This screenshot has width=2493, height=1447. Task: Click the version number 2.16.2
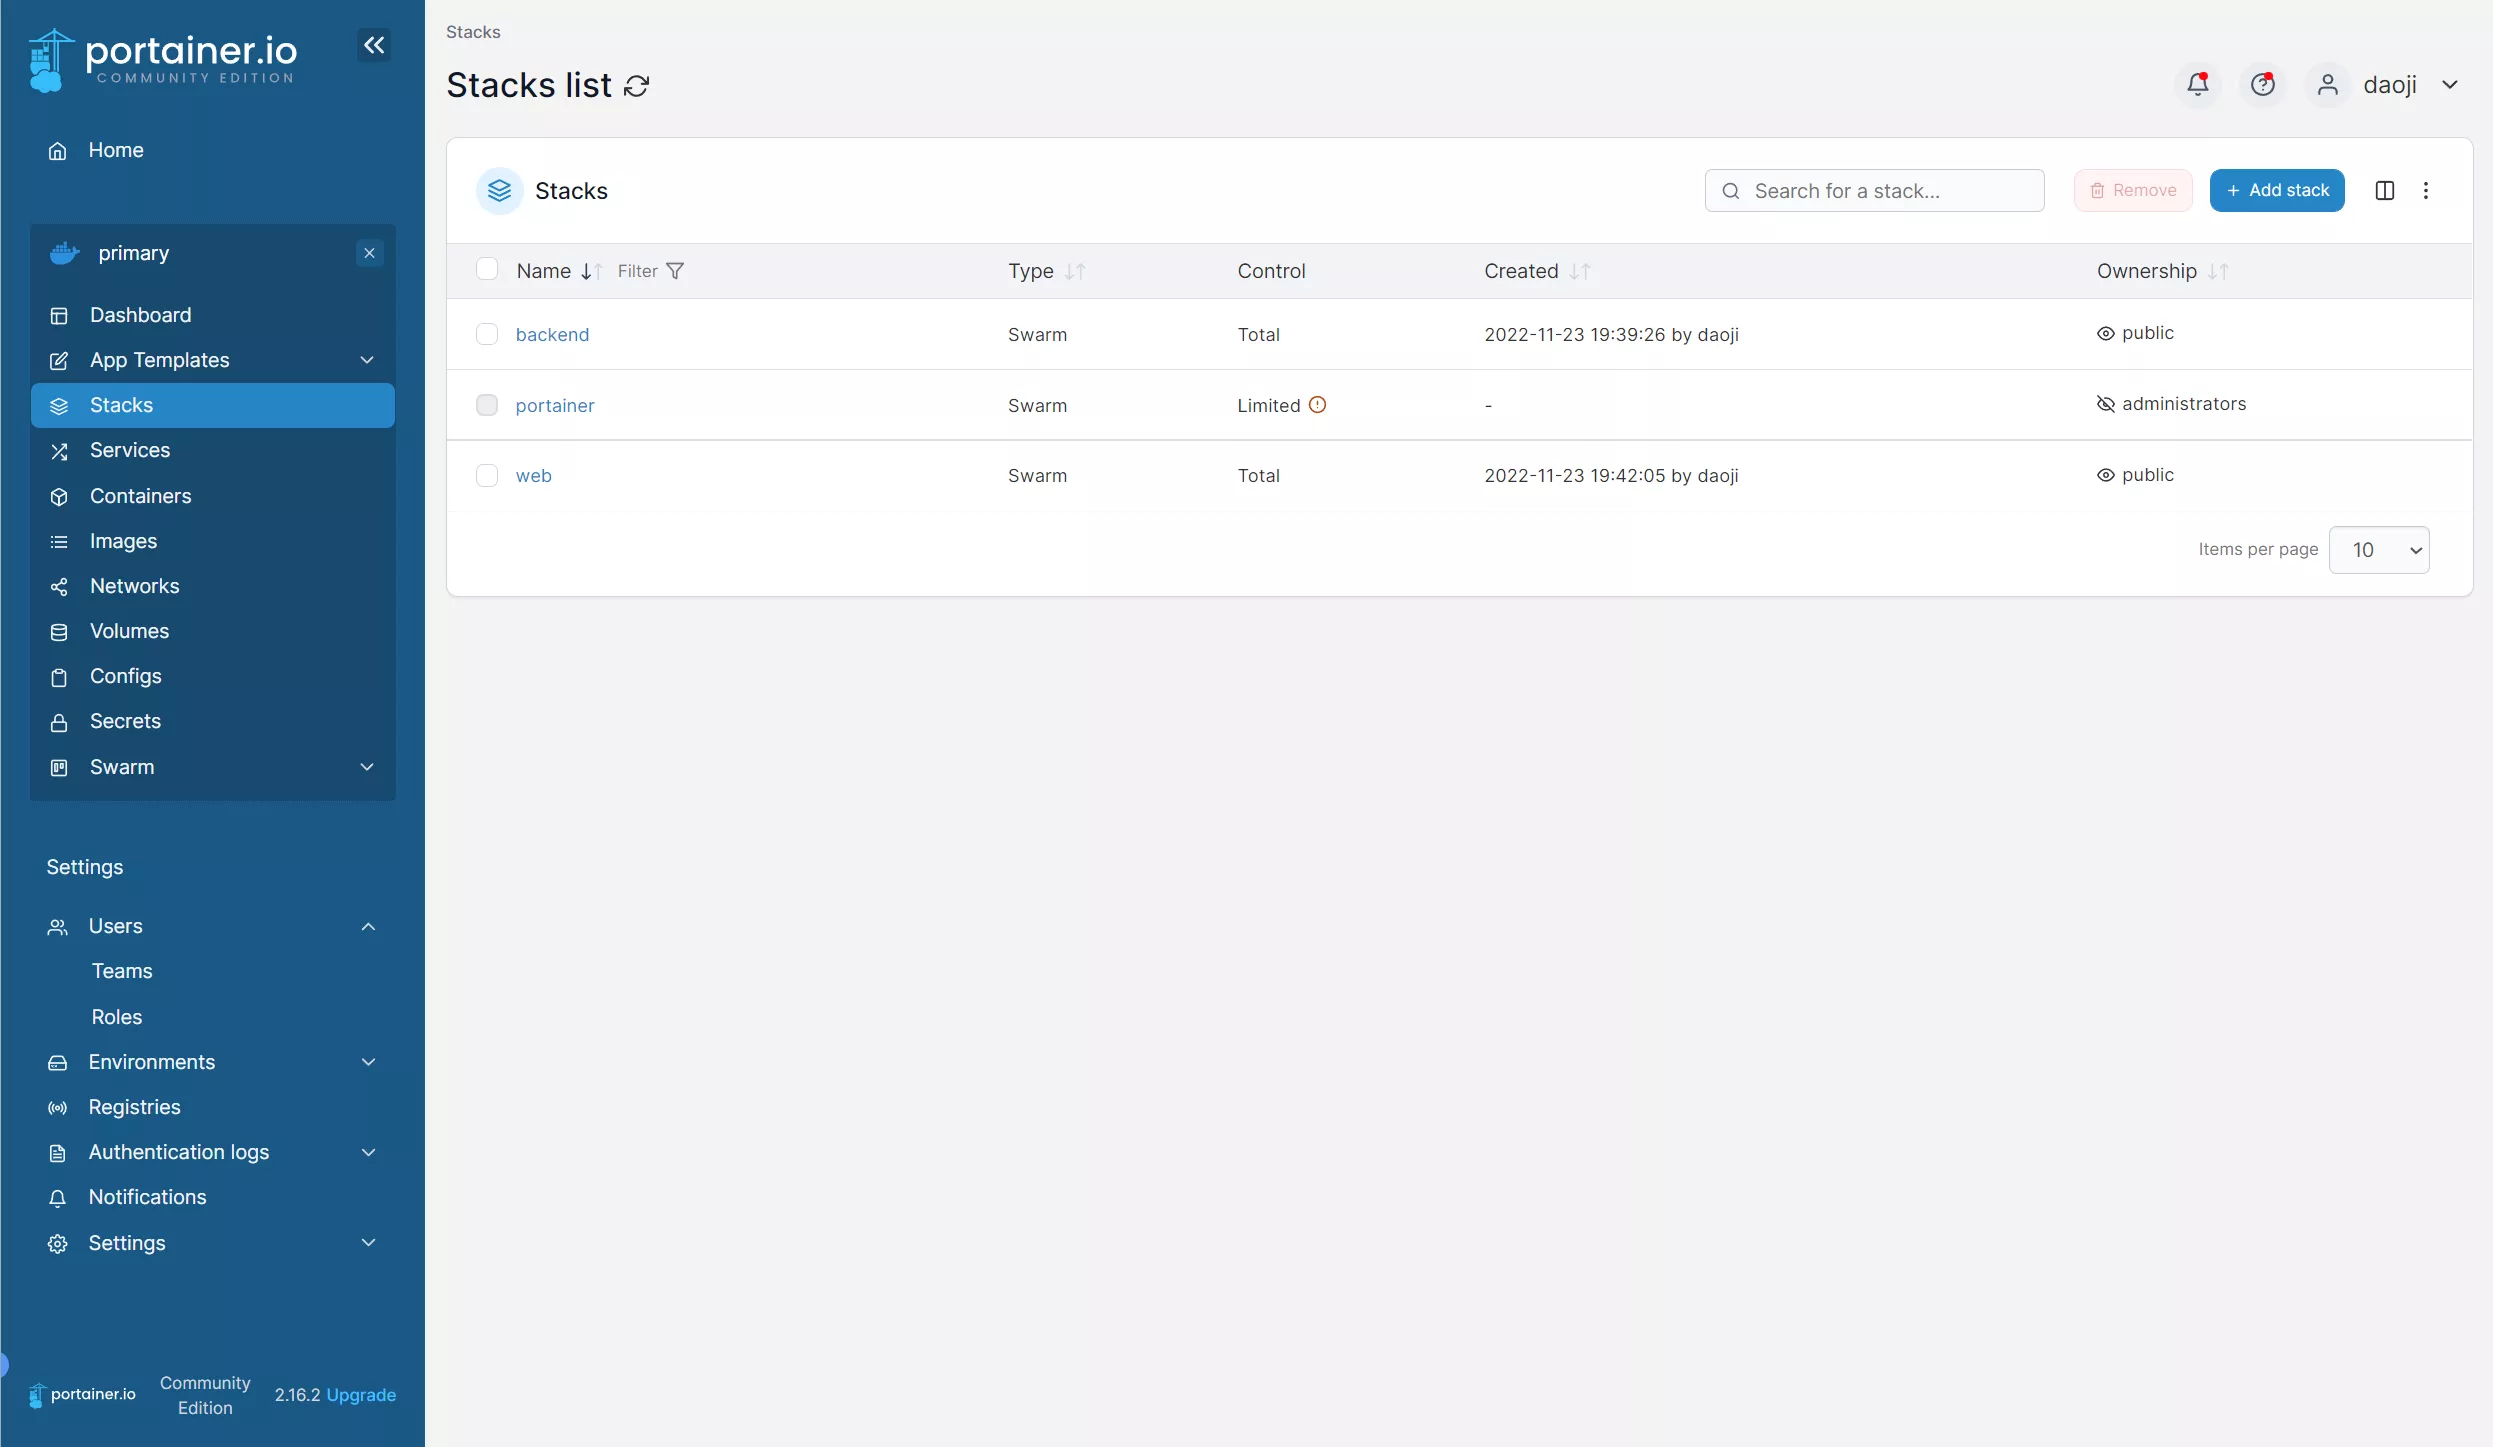point(298,1395)
